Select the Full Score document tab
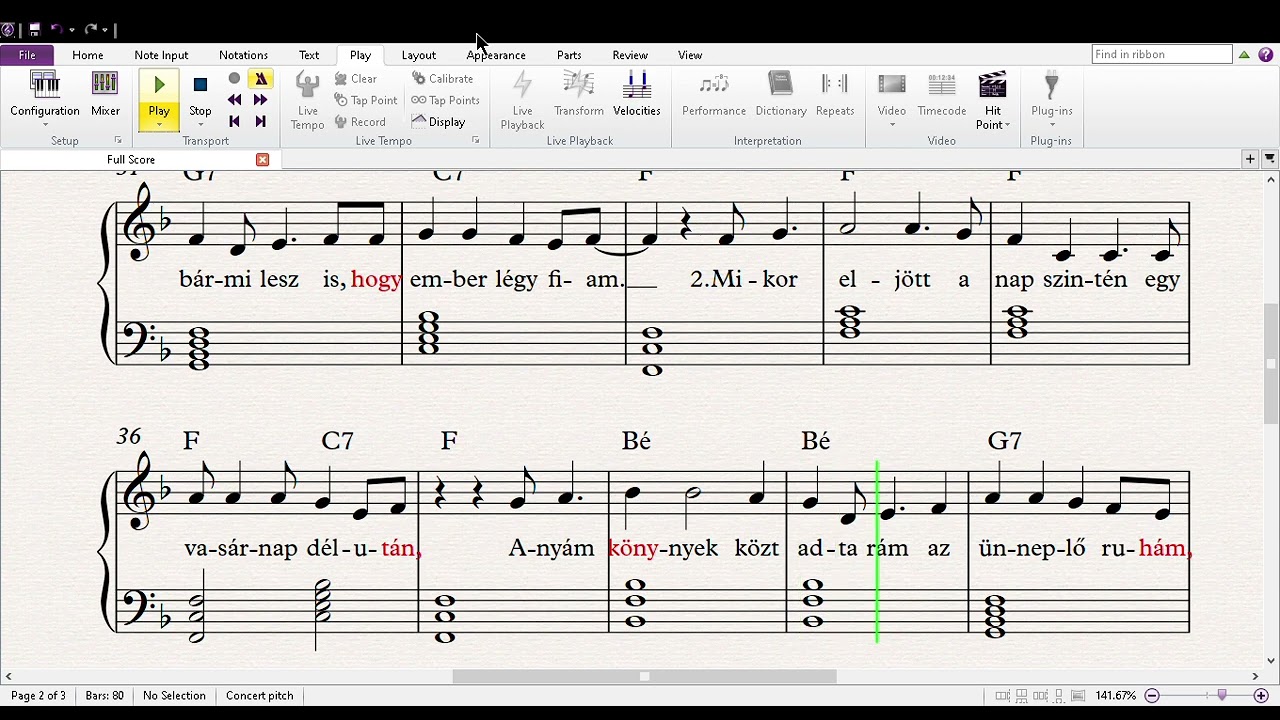1280x720 pixels. pyautogui.click(x=131, y=160)
